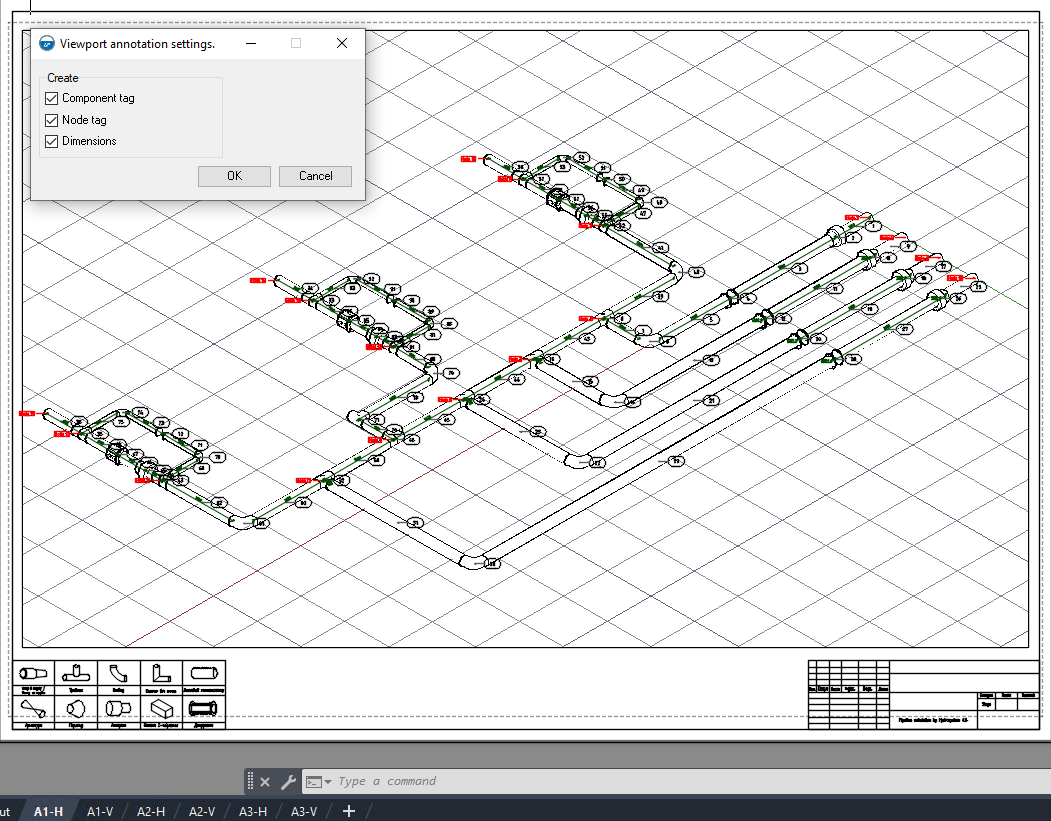Close the command line with X icon
Image resolution: width=1051 pixels, height=821 pixels.
pyautogui.click(x=265, y=782)
